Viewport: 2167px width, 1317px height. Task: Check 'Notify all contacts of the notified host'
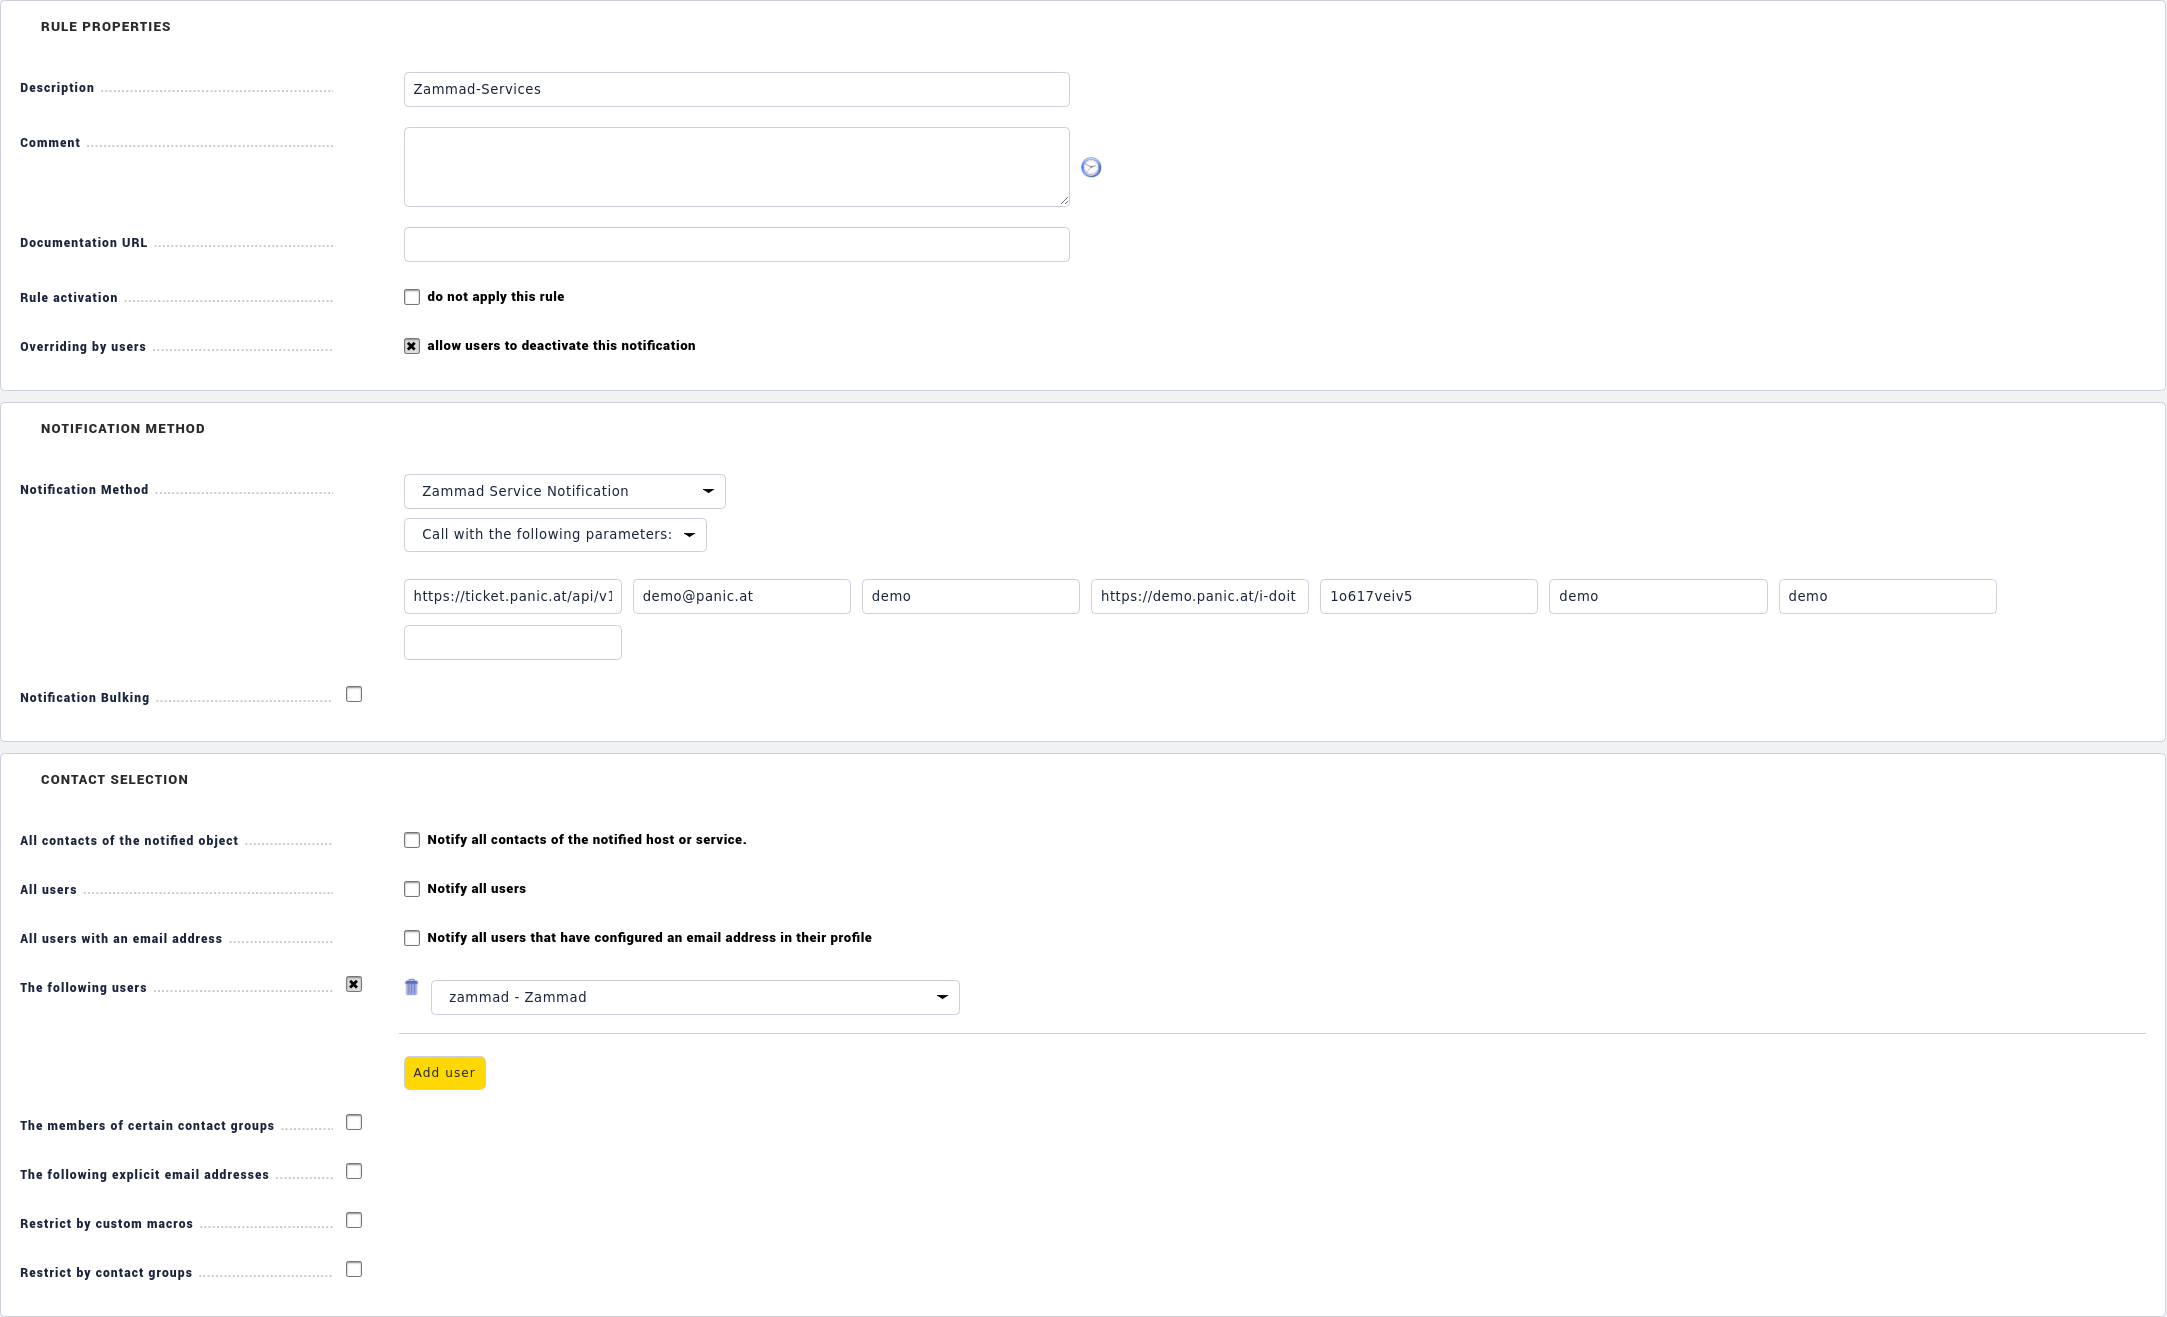tap(412, 840)
